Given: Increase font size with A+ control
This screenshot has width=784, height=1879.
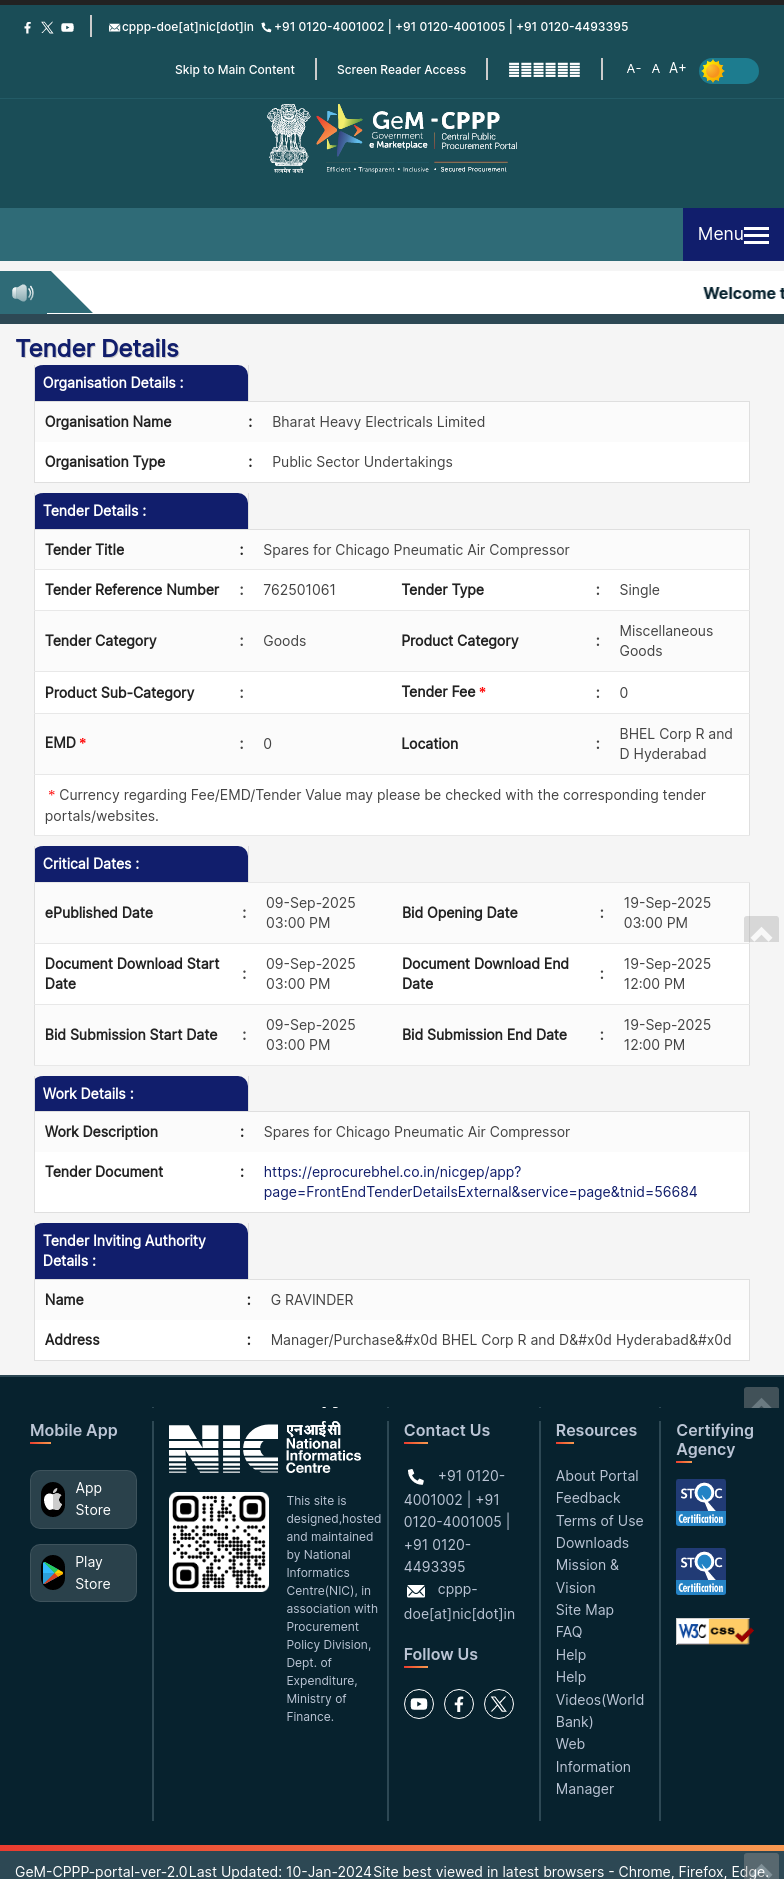Looking at the screenshot, I should tap(677, 68).
